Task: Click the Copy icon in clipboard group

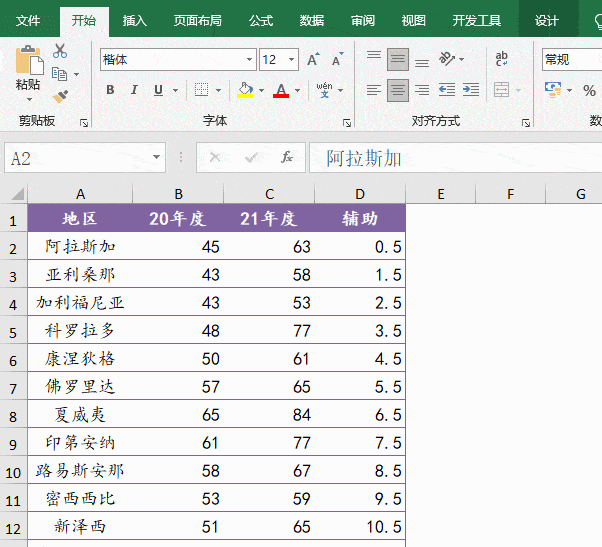Action: 59,74
